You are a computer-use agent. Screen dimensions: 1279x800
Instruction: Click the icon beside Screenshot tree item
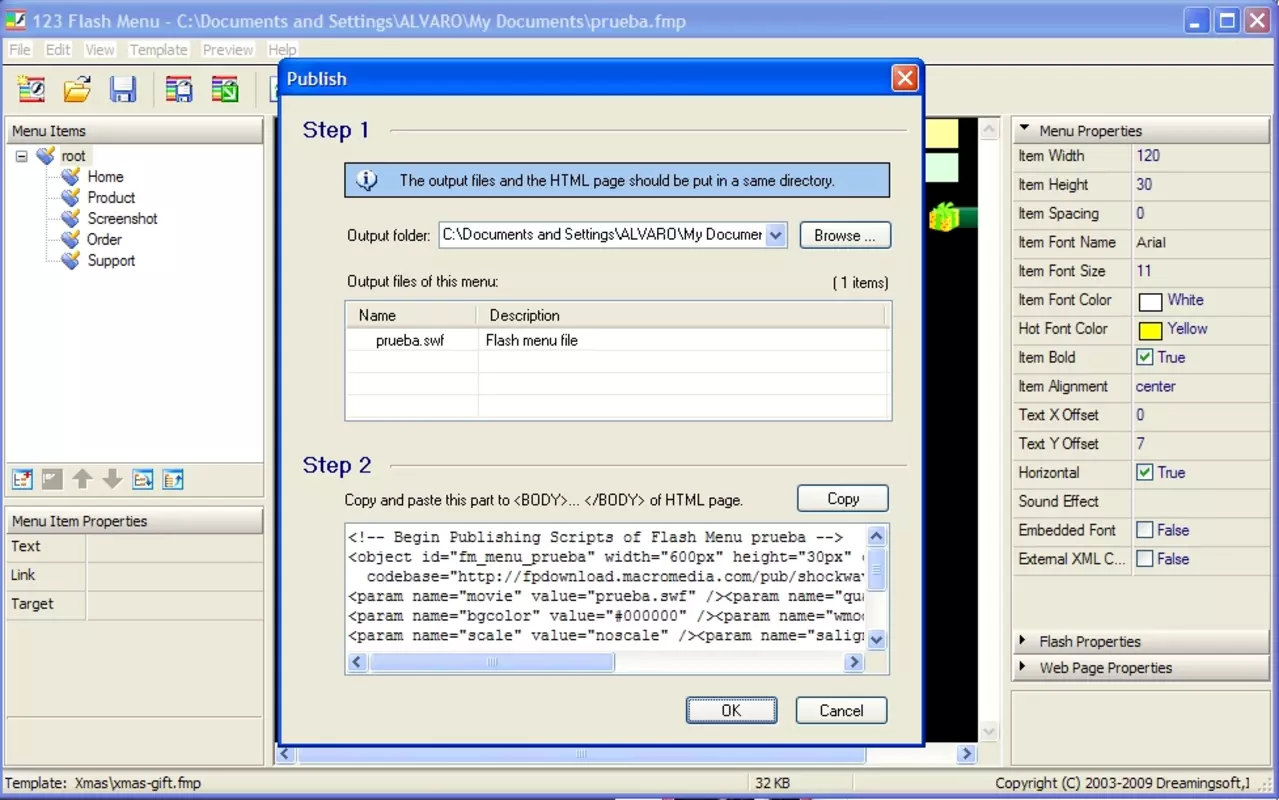[x=70, y=218]
